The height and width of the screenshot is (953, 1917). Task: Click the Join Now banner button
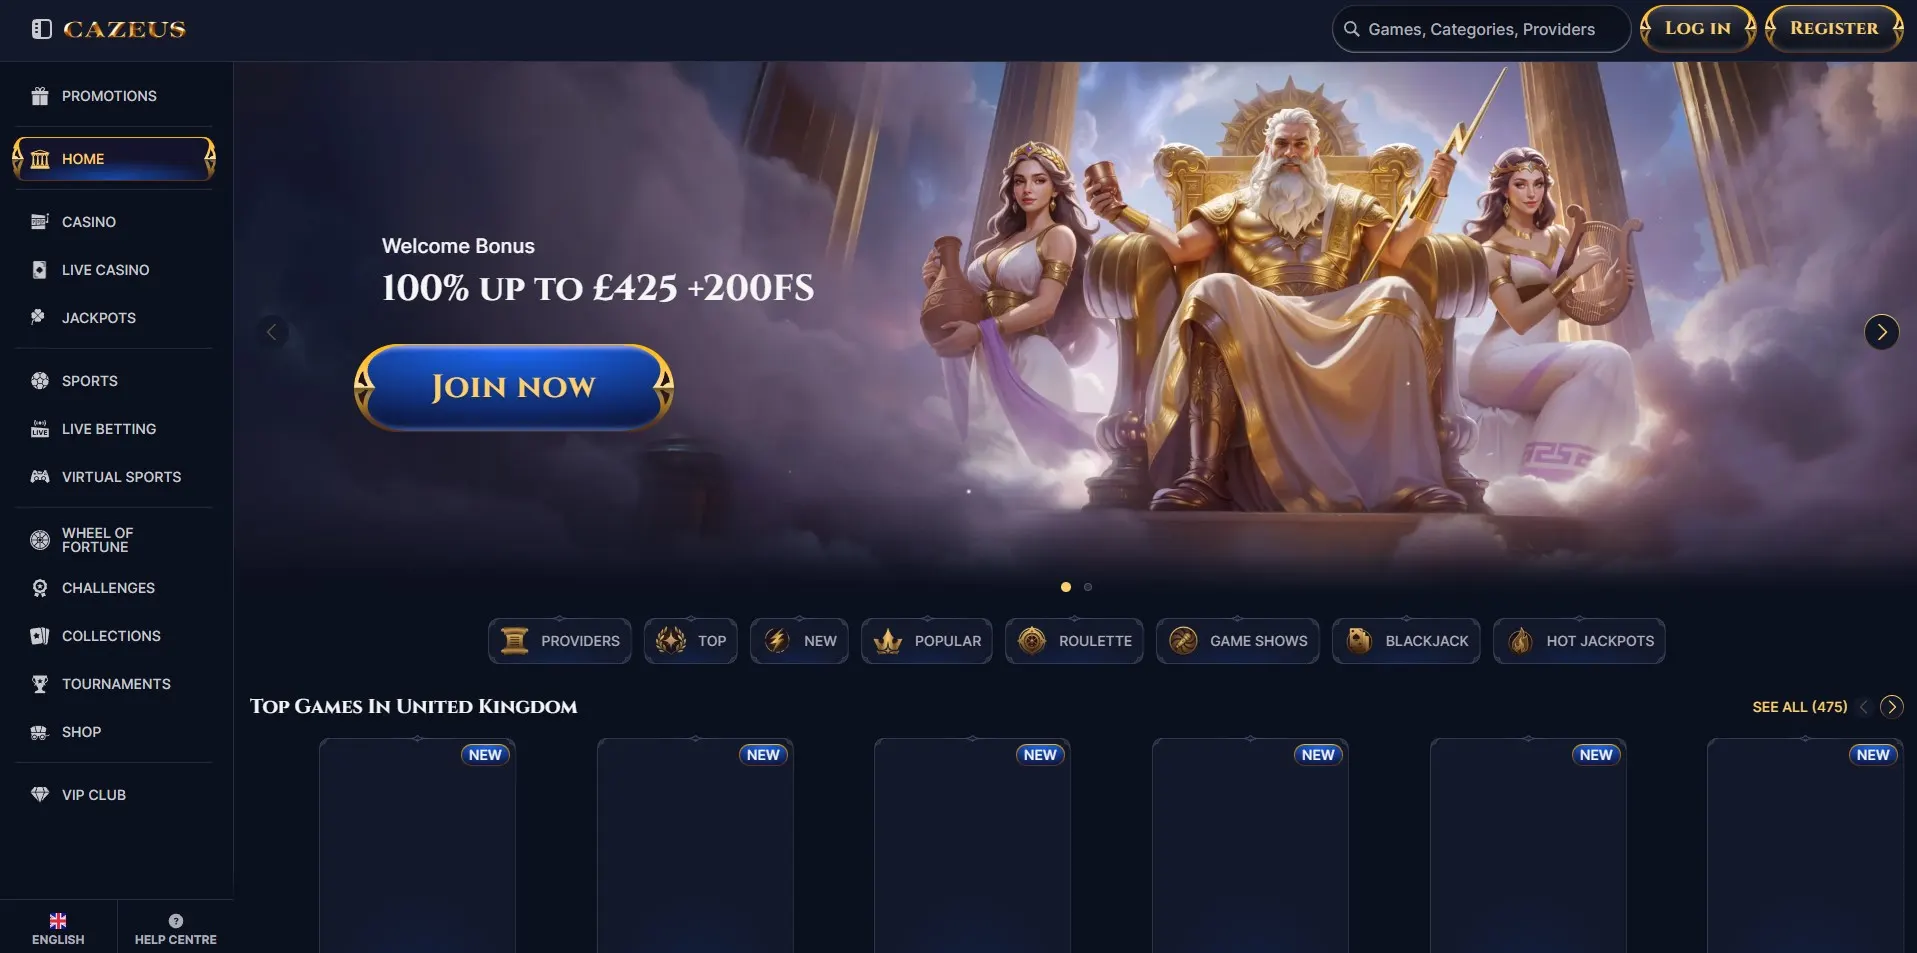pos(514,387)
